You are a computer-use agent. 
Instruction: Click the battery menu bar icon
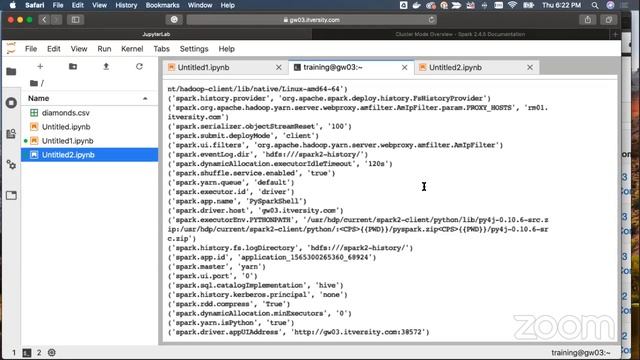[529, 5]
